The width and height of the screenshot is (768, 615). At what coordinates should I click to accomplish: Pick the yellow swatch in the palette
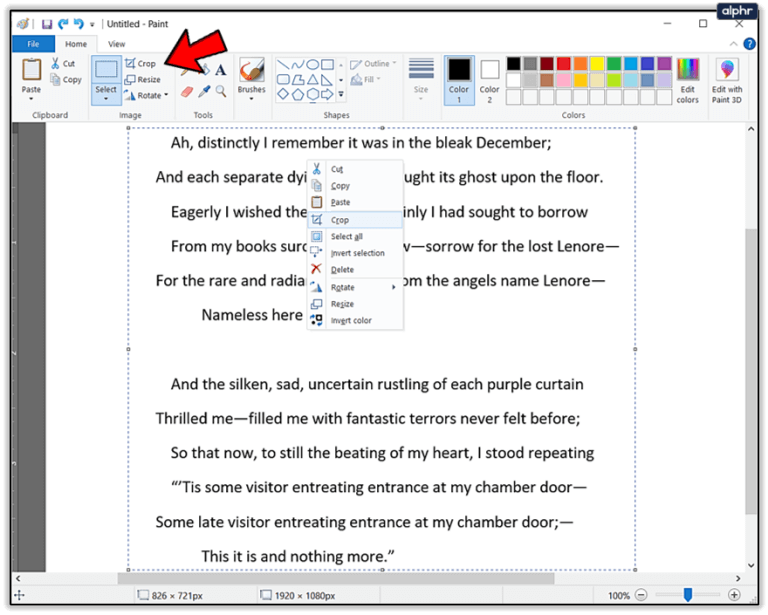tap(597, 64)
